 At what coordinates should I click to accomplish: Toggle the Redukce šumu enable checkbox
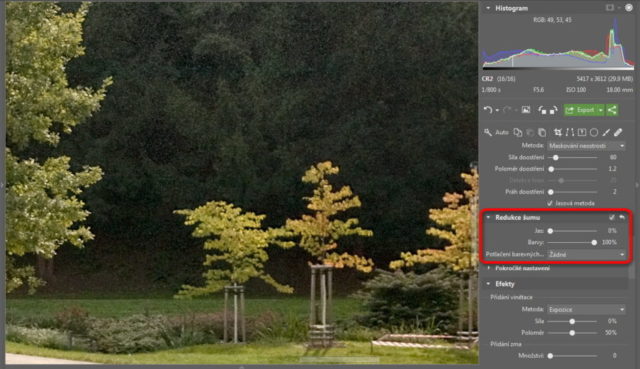click(611, 217)
